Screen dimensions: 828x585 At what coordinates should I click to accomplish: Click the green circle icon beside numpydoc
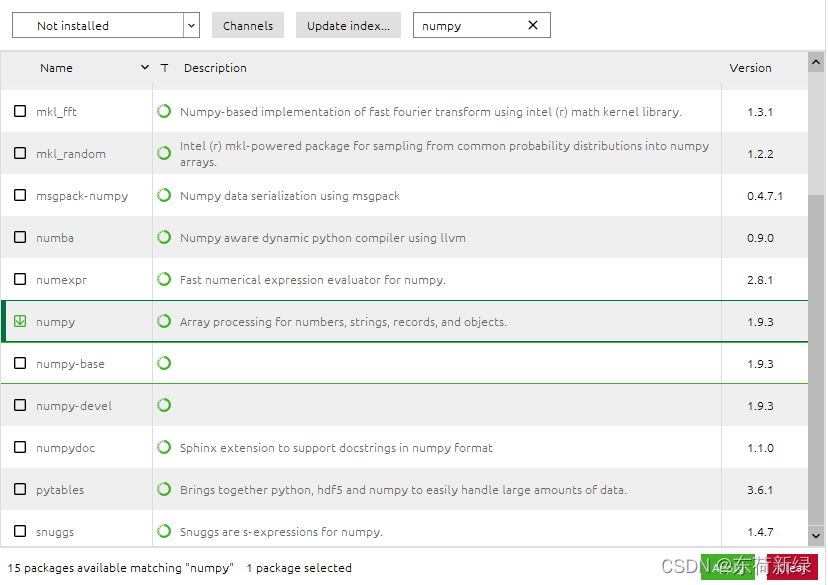coord(164,447)
